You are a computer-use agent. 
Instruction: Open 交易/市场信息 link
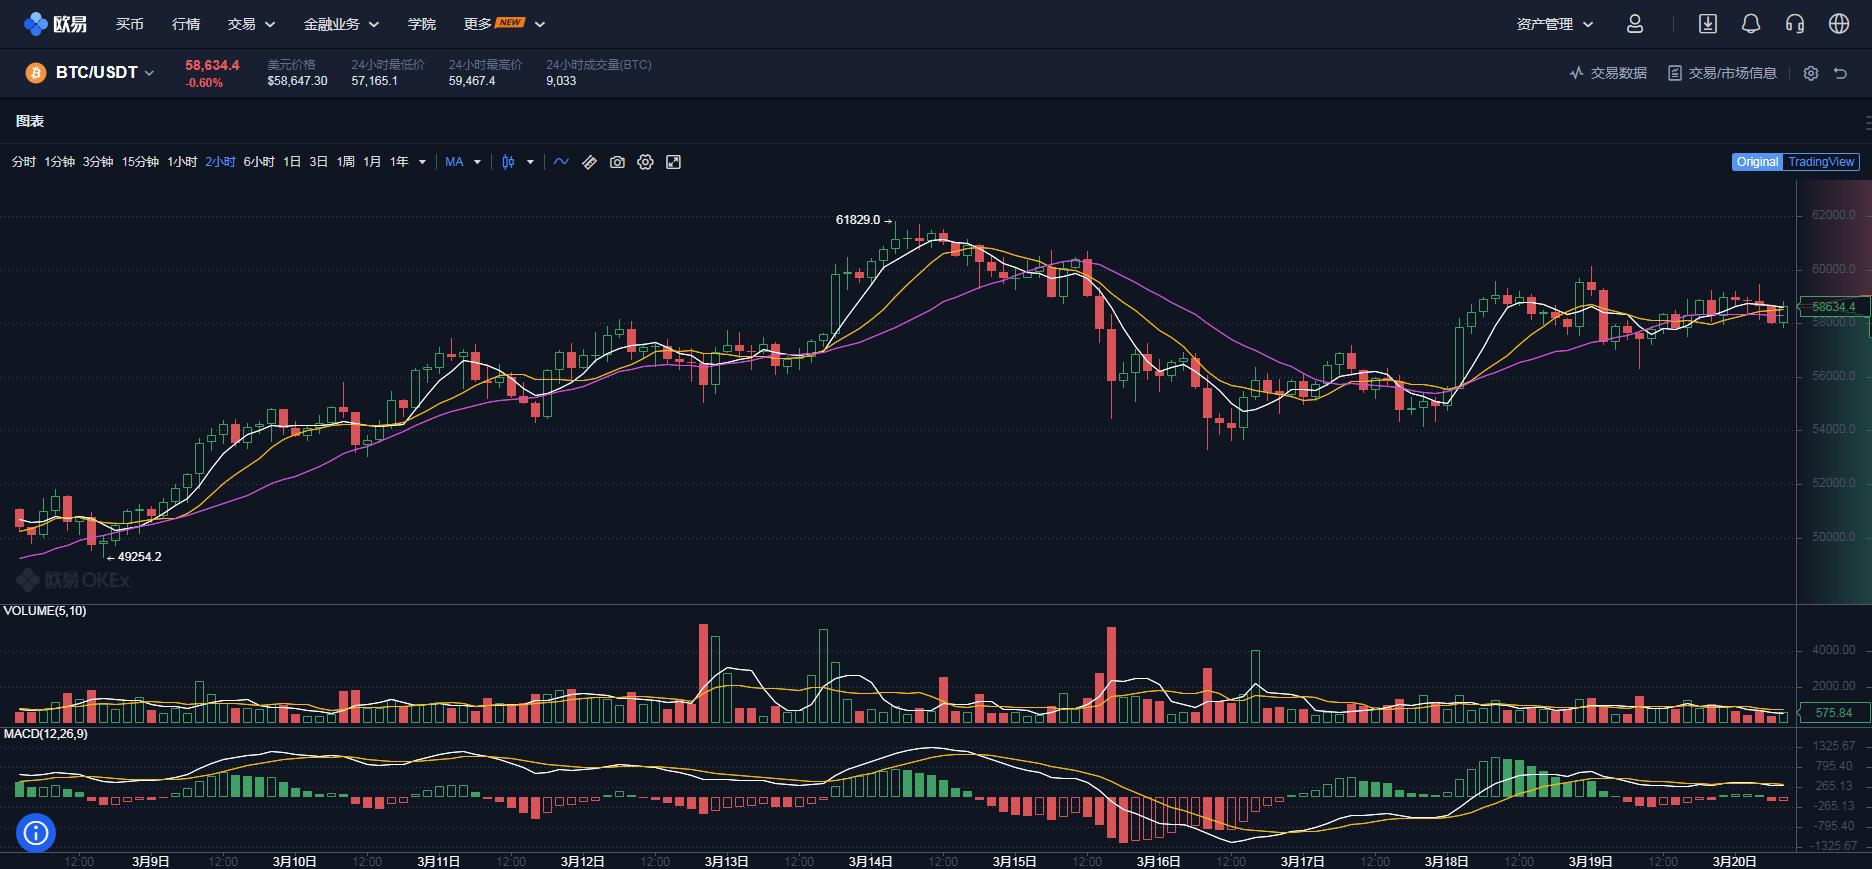[1722, 73]
